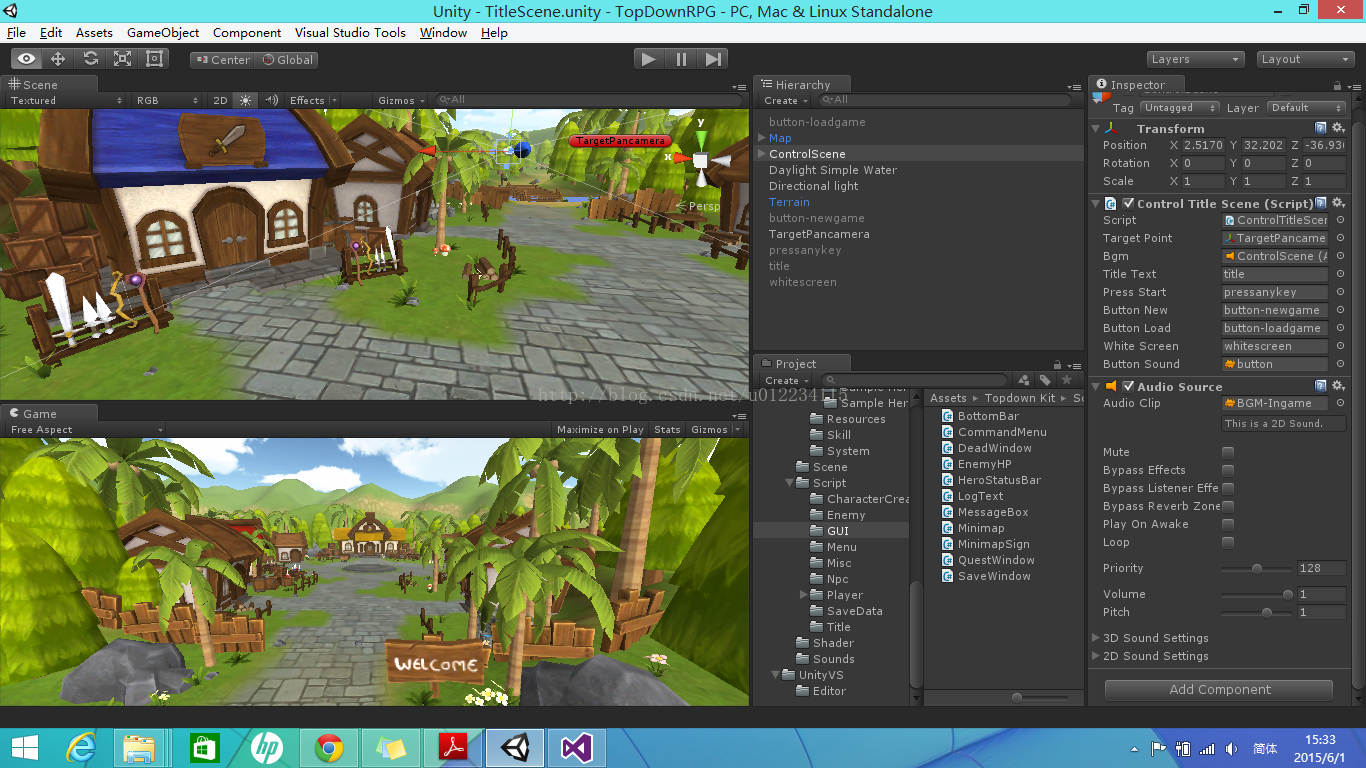Adjust the Pitch slider

pos(1258,612)
